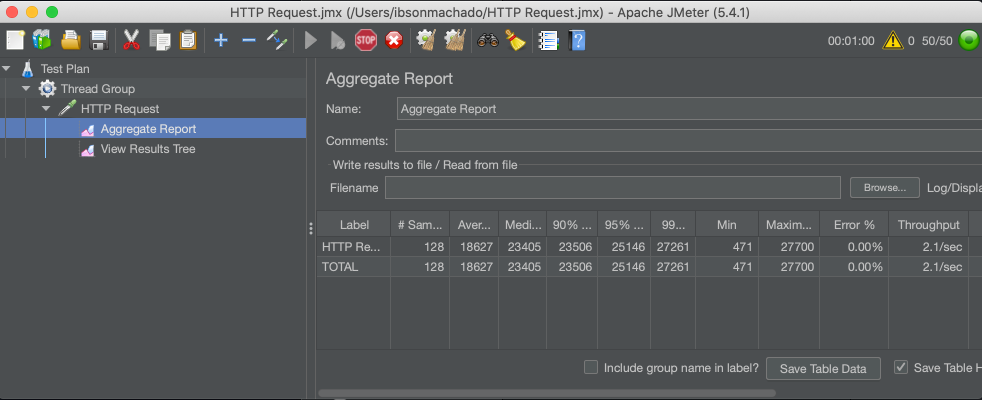Select Aggregate Report tree item
Image resolution: width=982 pixels, height=400 pixels.
click(x=148, y=129)
